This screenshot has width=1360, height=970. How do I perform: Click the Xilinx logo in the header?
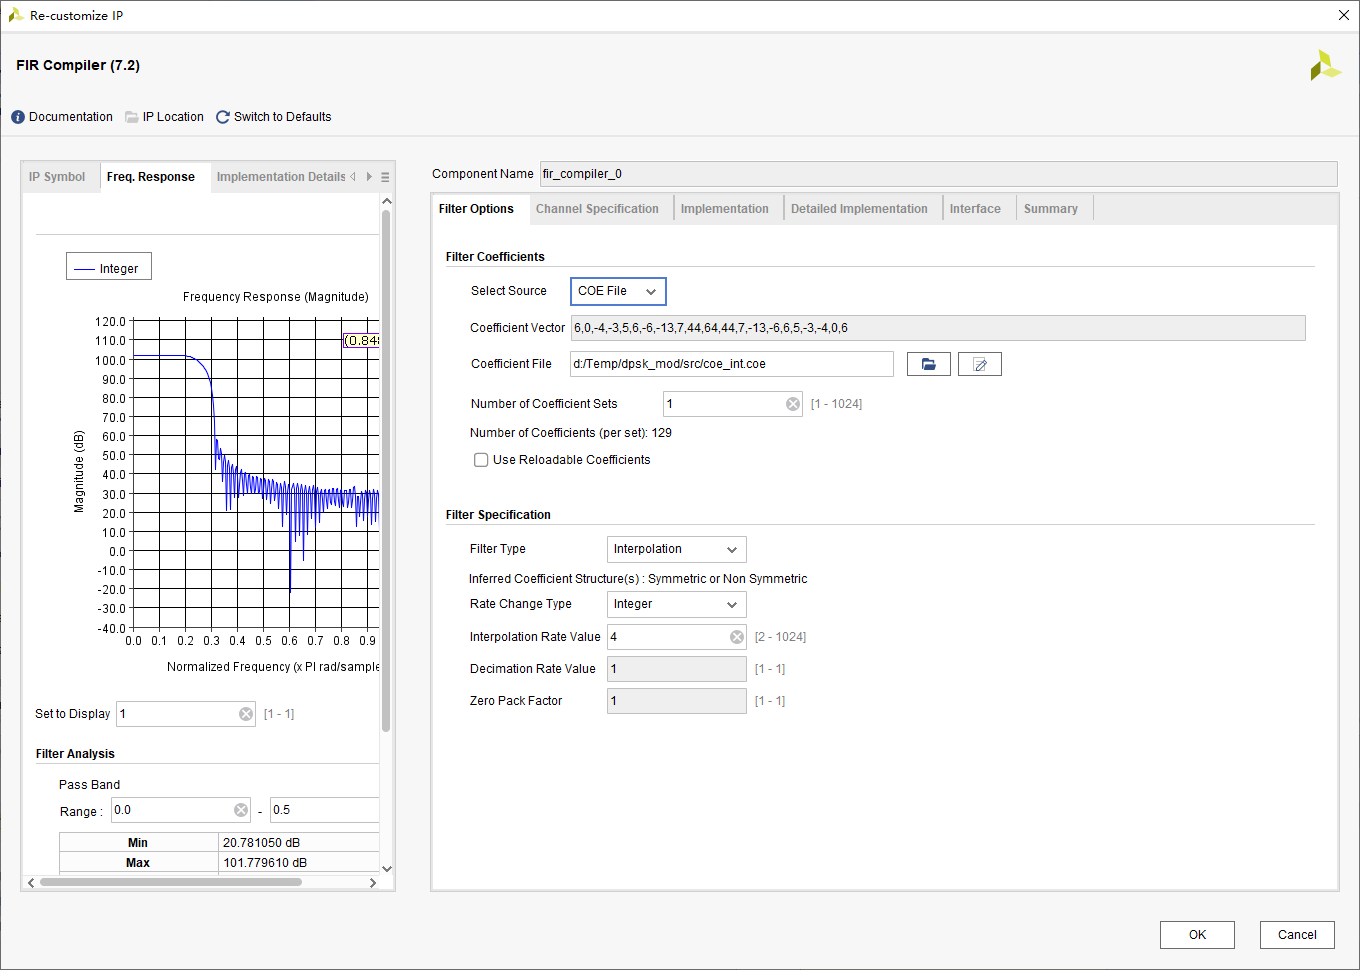[1325, 66]
